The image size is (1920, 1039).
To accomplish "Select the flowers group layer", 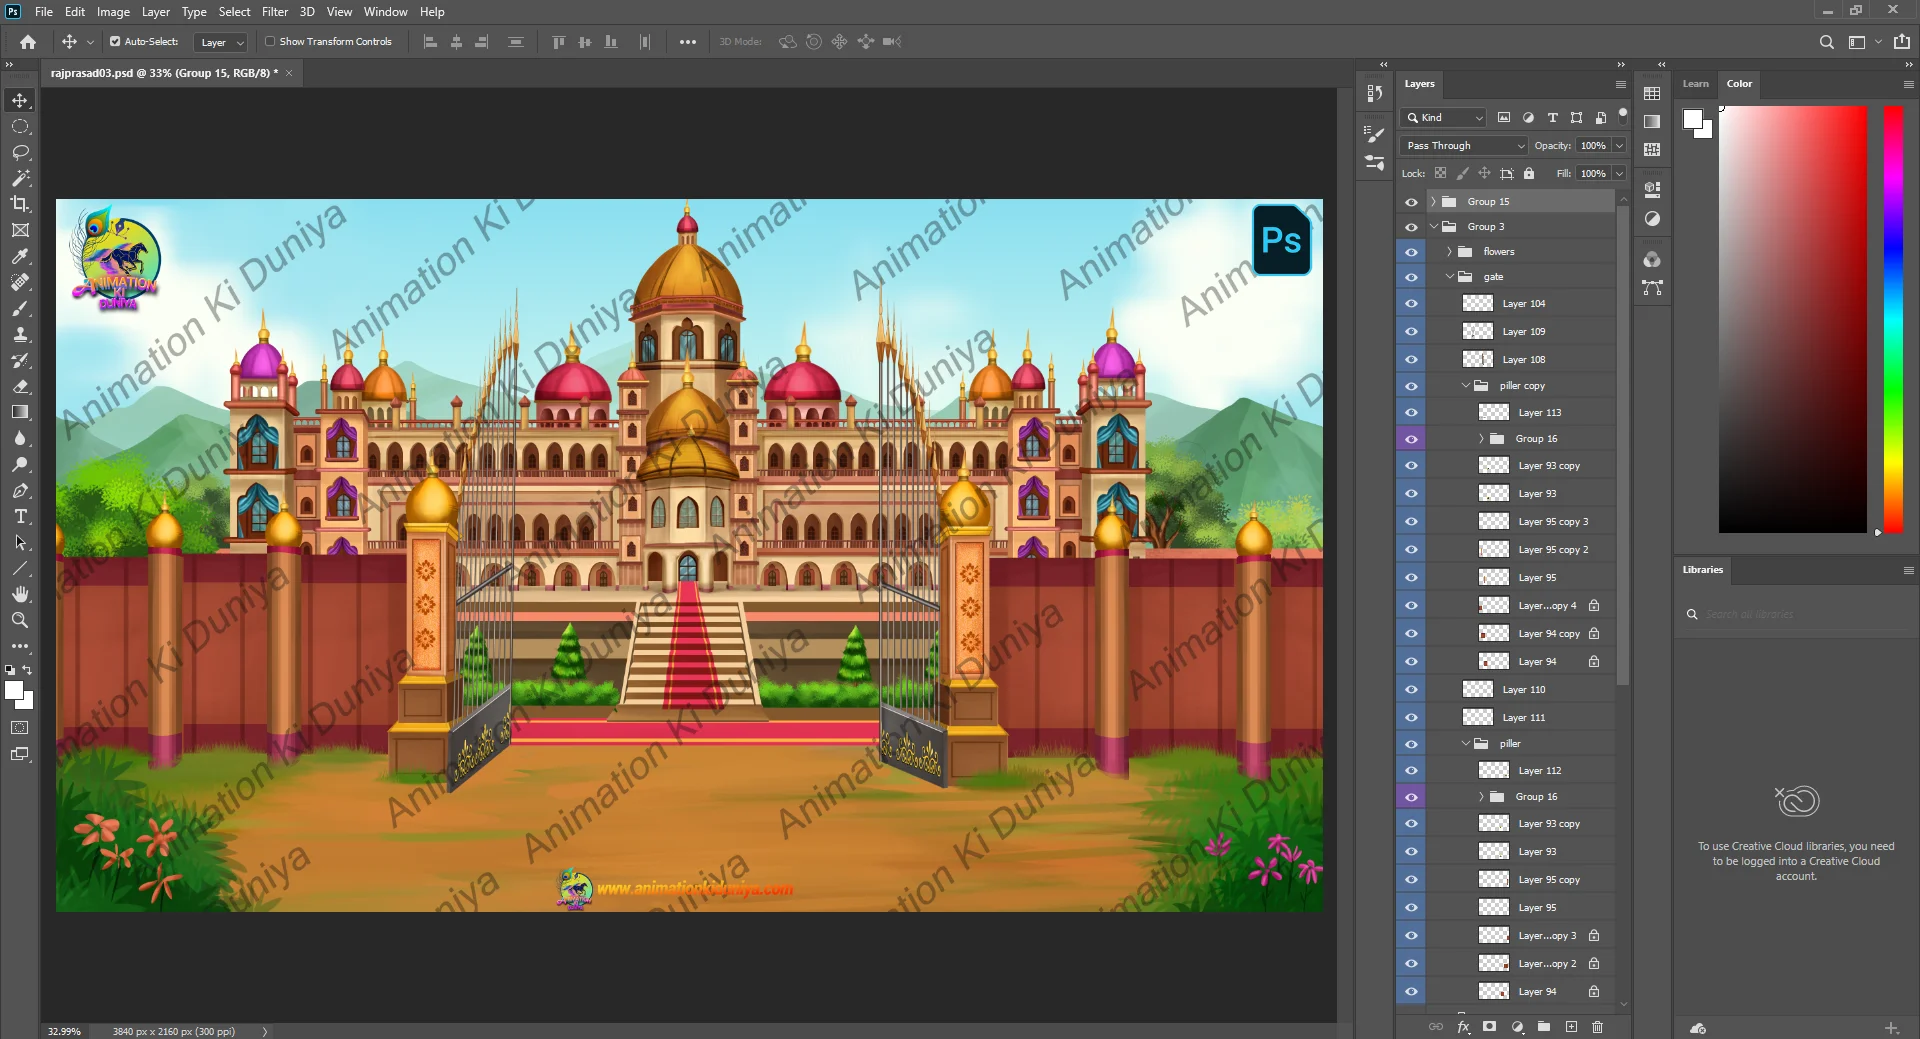I will (1498, 252).
